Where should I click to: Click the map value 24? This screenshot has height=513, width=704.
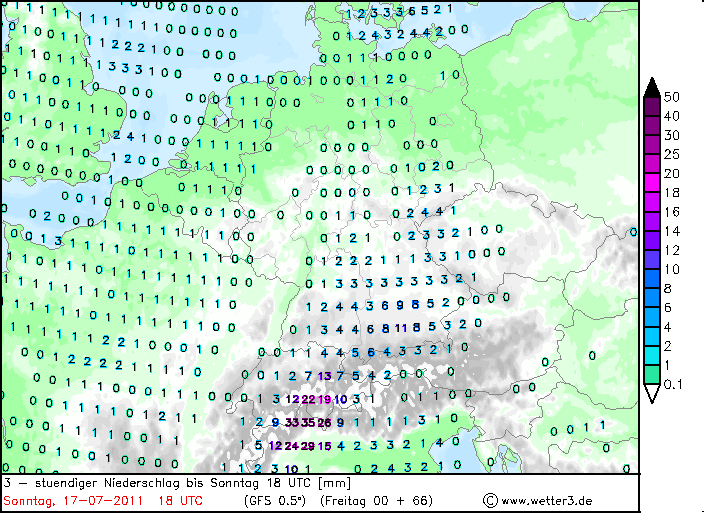point(291,446)
